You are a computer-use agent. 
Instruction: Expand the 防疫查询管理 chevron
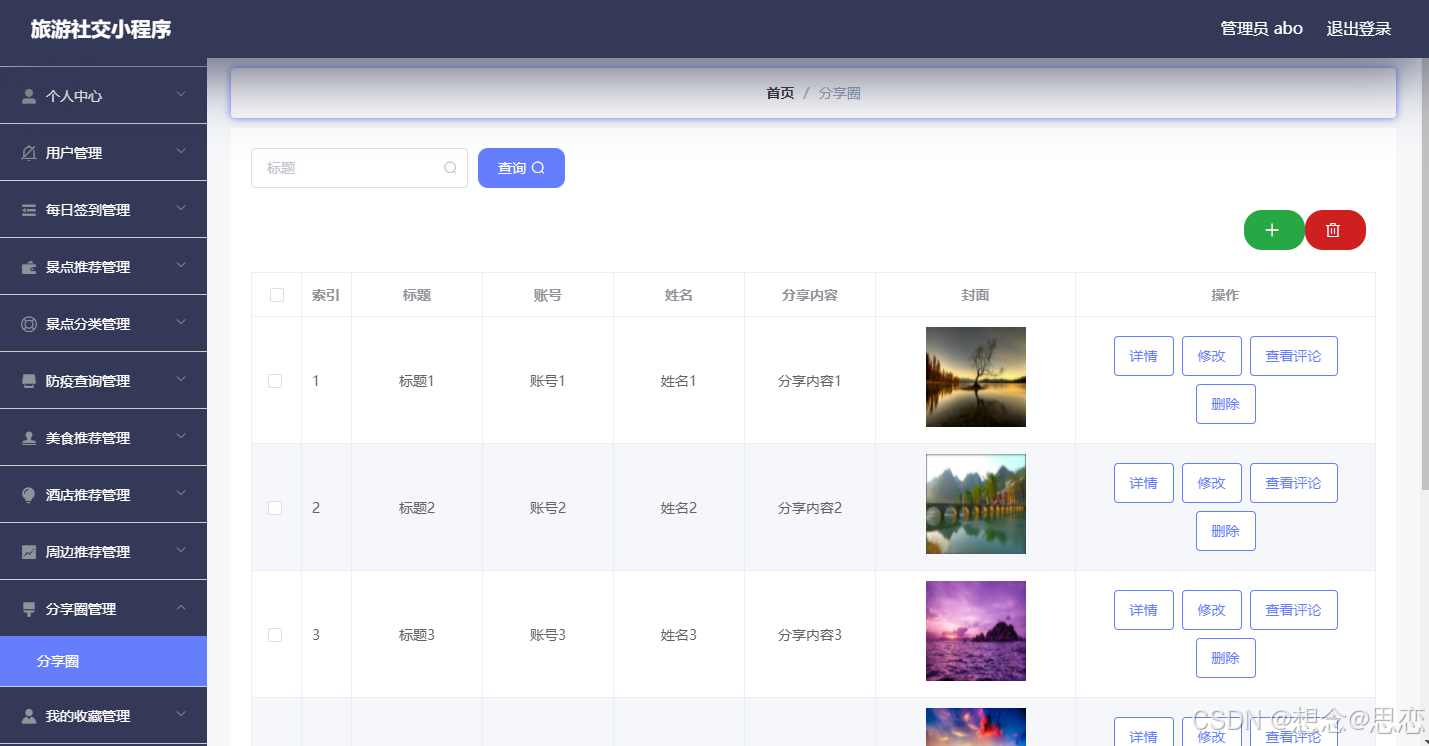point(181,379)
